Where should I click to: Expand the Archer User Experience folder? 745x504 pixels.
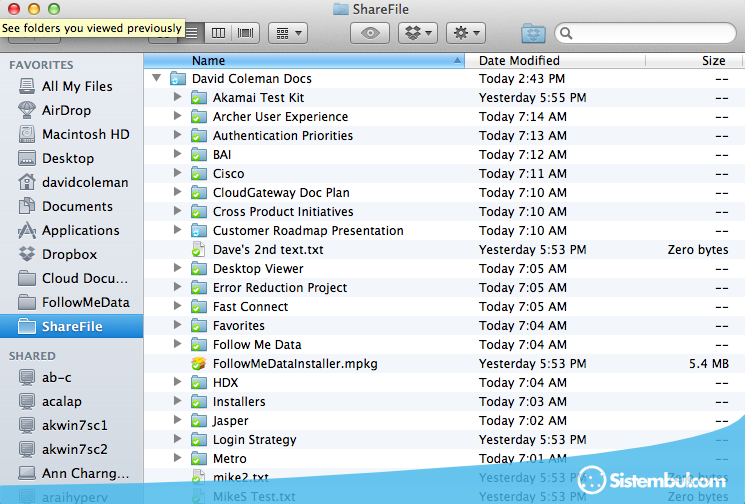(177, 116)
